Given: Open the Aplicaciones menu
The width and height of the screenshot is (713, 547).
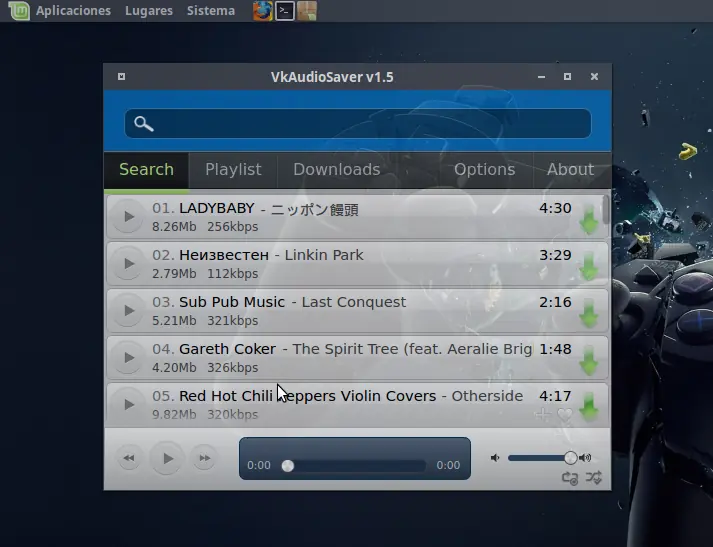Looking at the screenshot, I should click(73, 10).
